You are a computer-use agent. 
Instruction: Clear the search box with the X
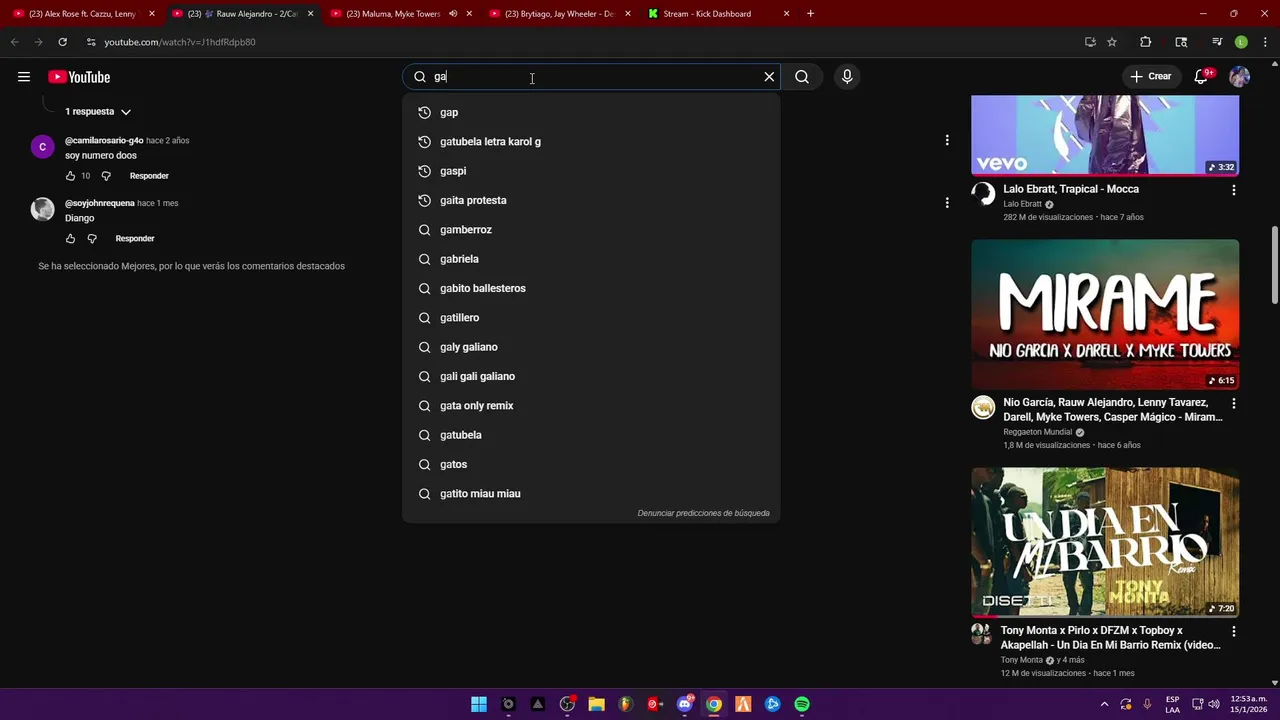tap(769, 77)
